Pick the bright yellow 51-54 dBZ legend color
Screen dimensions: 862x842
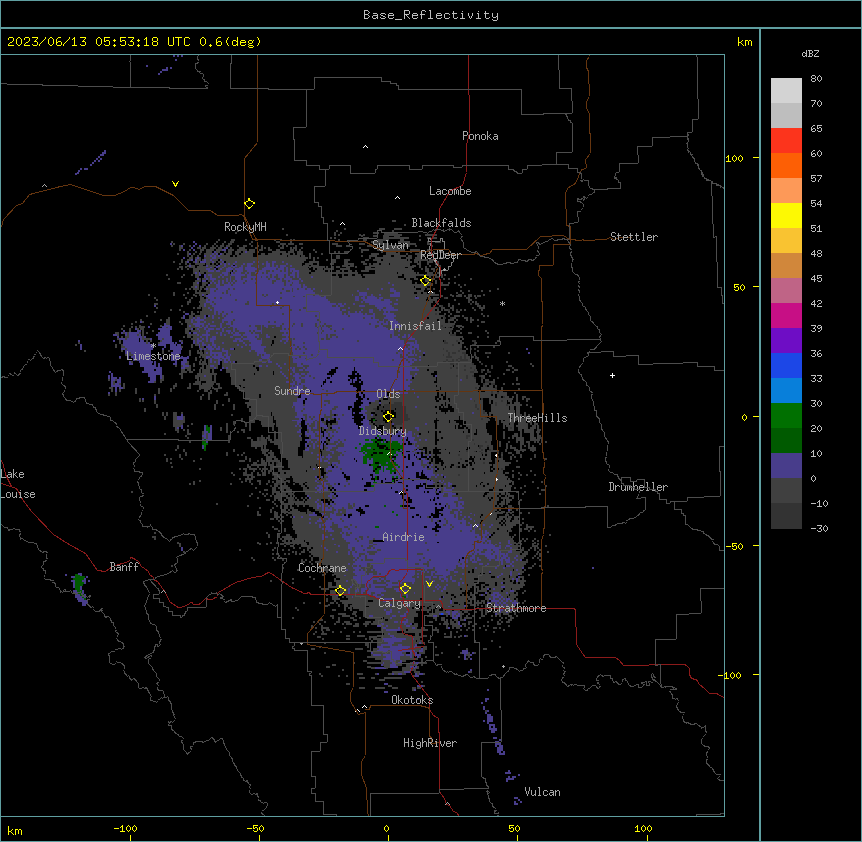tap(786, 215)
